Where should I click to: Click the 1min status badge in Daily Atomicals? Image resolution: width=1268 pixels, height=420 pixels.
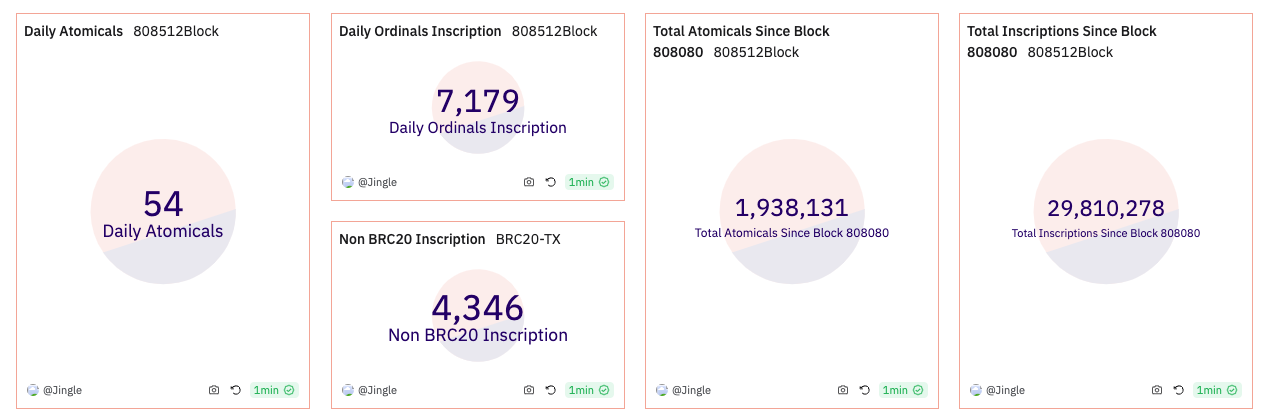click(274, 390)
